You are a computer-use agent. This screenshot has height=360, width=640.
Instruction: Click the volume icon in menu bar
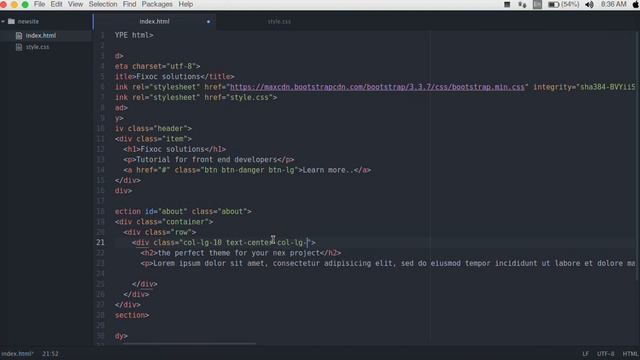pyautogui.click(x=589, y=4)
